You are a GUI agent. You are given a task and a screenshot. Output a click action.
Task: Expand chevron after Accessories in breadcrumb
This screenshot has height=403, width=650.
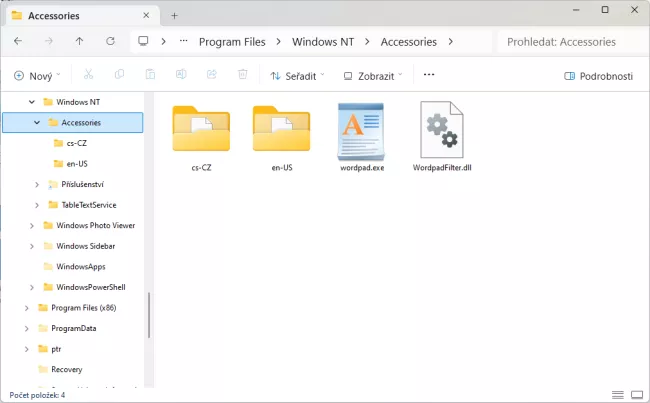tap(451, 42)
